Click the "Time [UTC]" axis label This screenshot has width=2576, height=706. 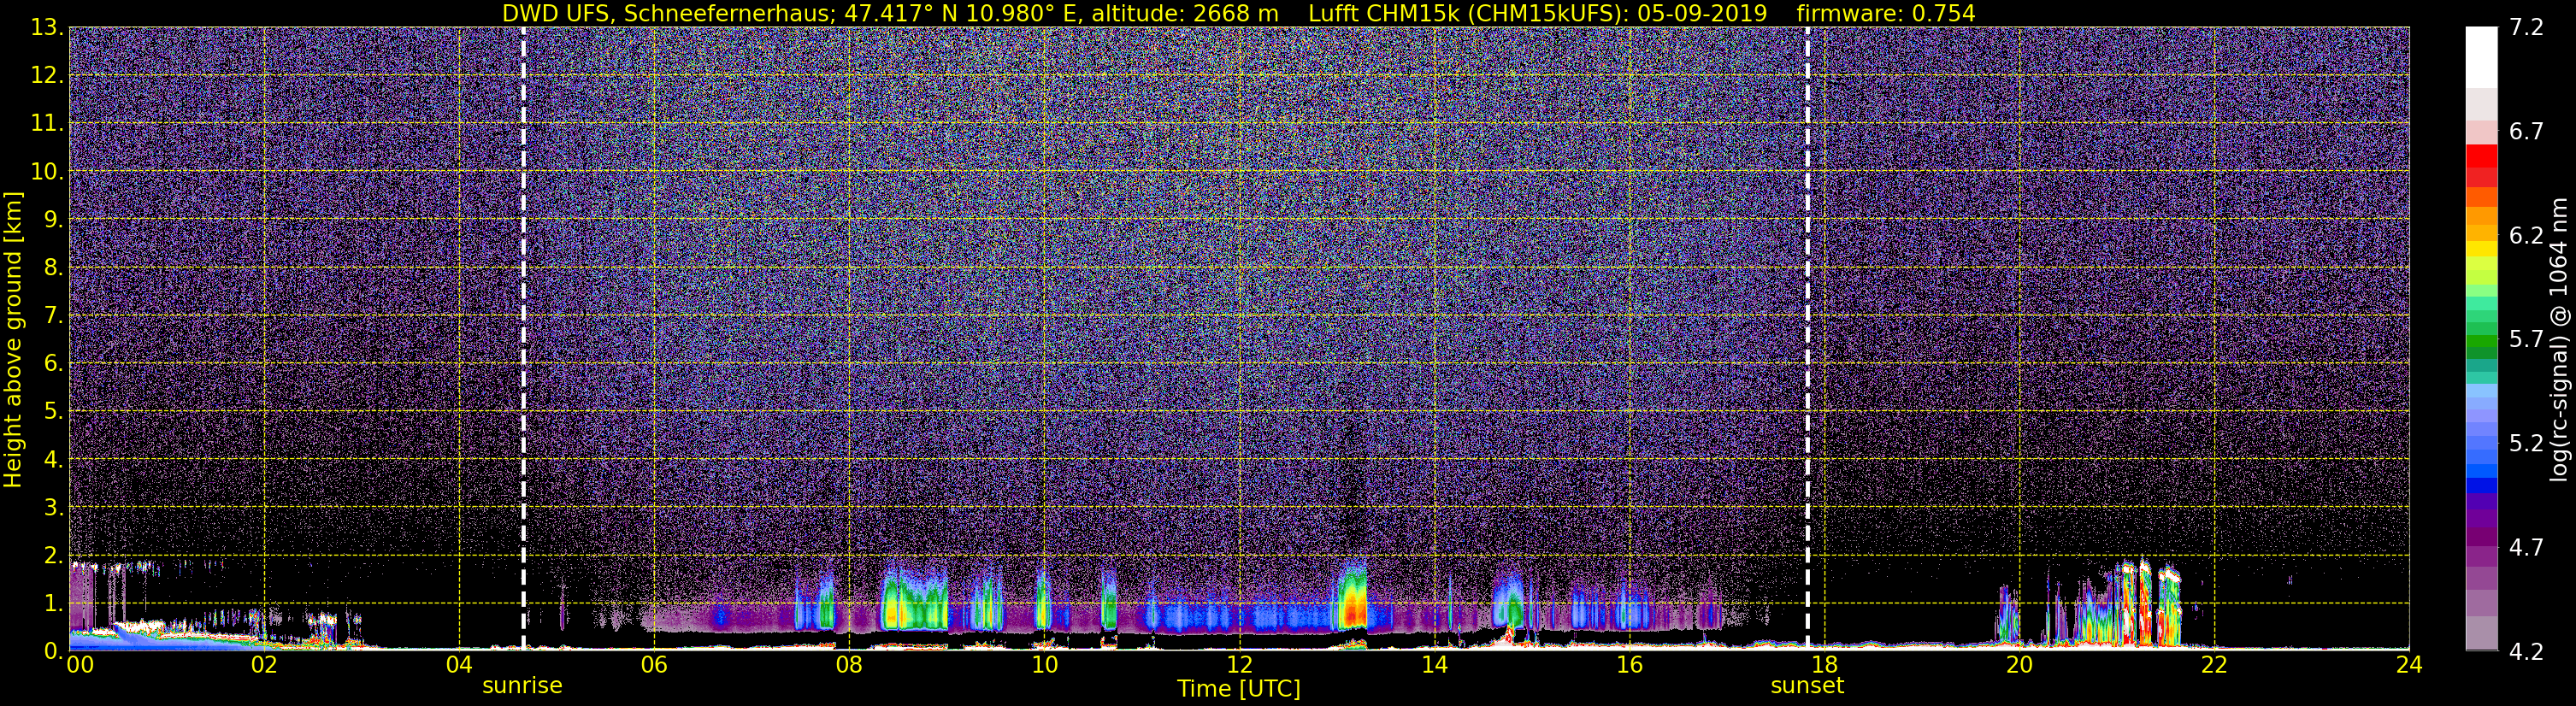(1239, 688)
